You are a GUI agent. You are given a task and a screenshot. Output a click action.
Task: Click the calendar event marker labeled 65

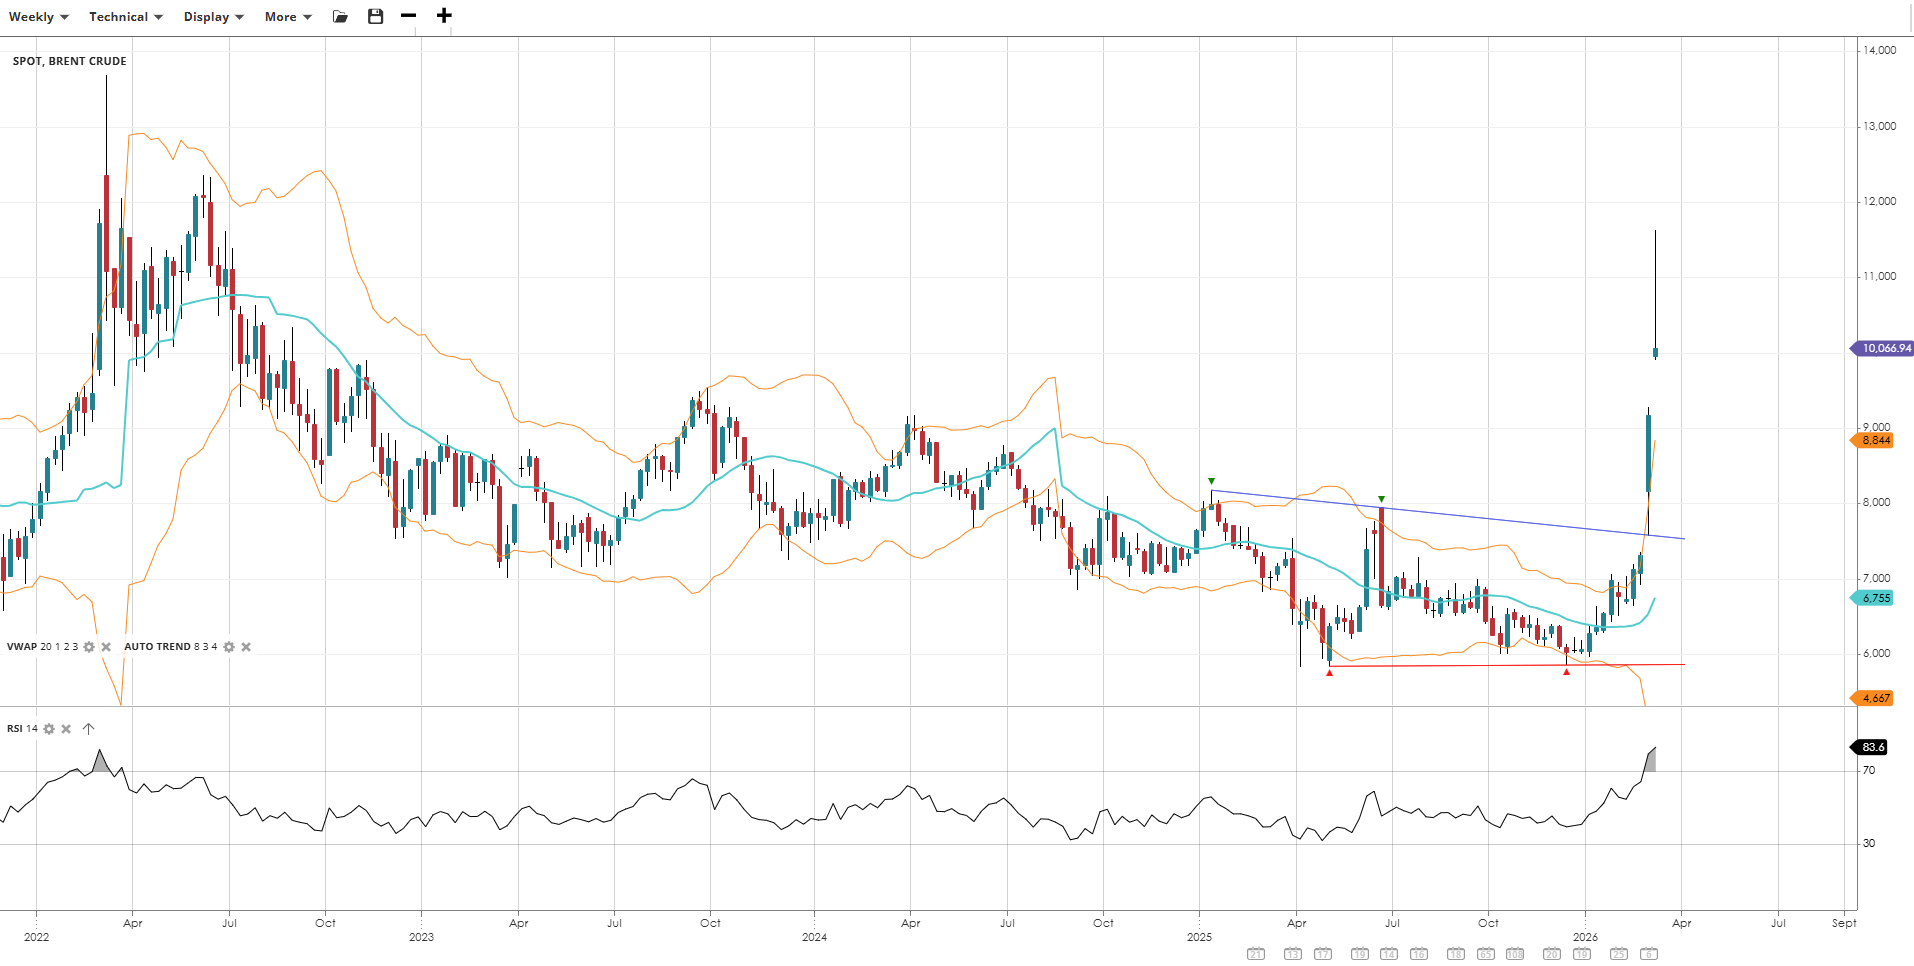[x=1486, y=954]
